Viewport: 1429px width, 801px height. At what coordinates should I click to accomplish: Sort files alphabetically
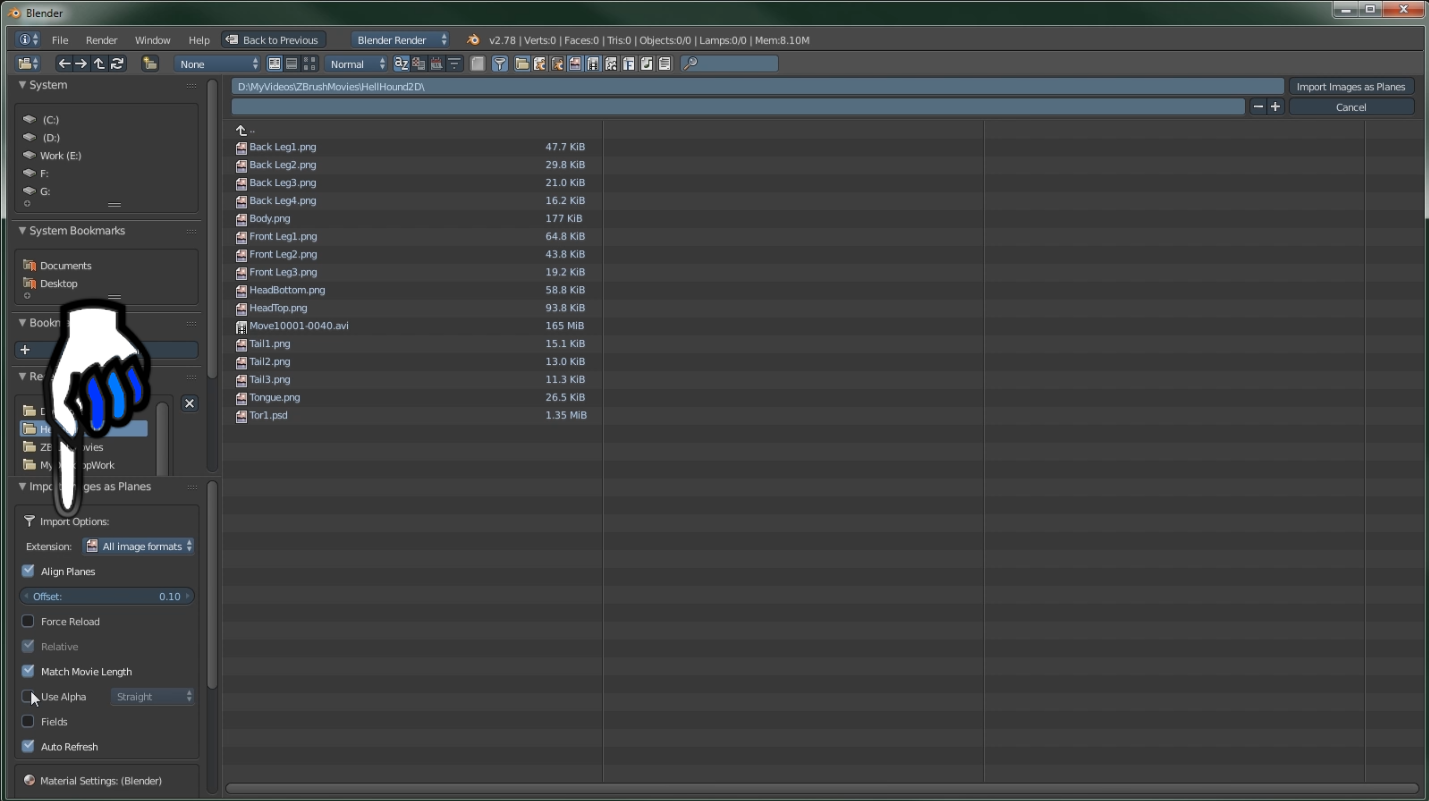click(401, 64)
